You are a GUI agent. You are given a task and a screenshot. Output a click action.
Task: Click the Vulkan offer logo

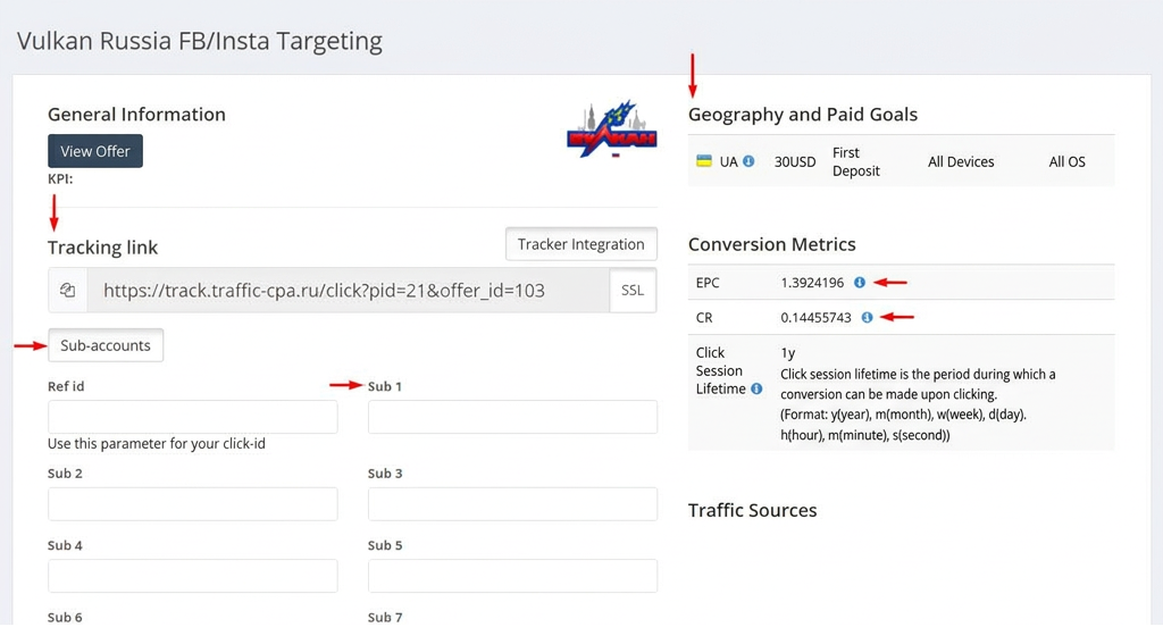(x=612, y=129)
